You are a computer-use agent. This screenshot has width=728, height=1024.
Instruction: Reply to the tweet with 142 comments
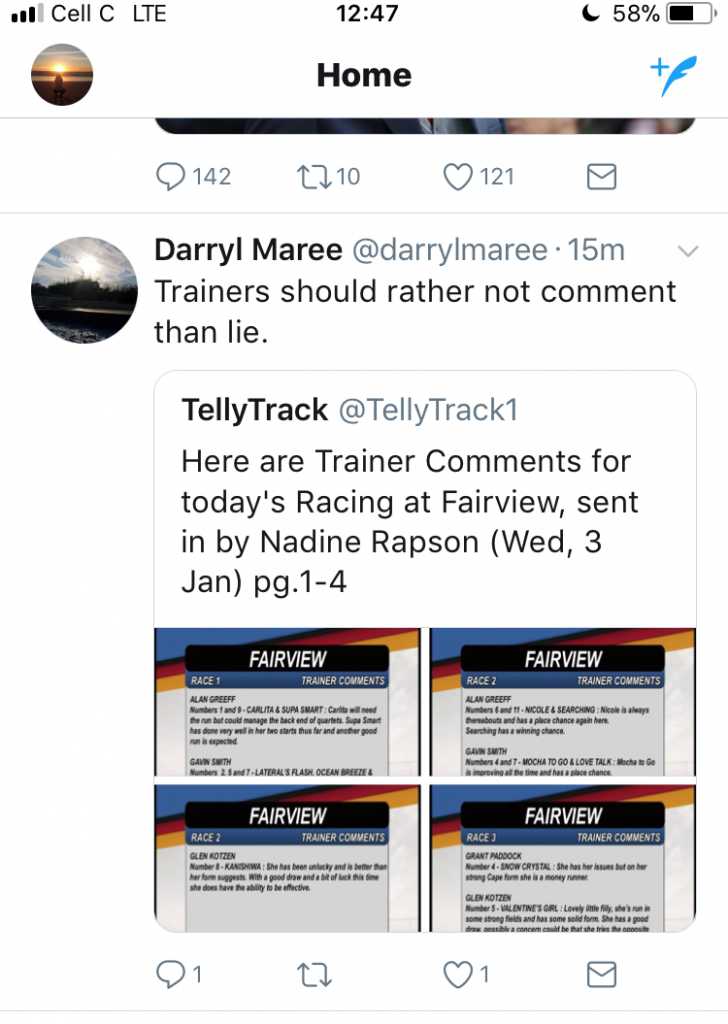[x=170, y=176]
